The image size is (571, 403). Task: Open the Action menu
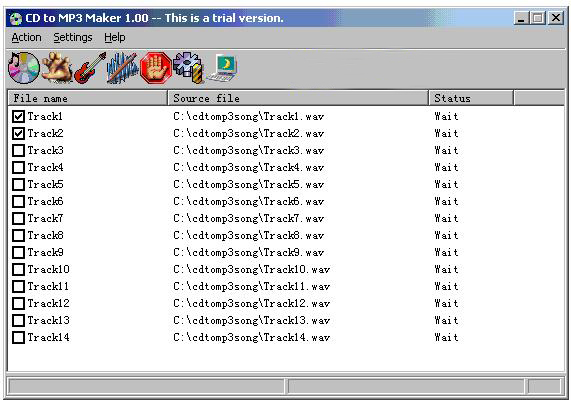(26, 37)
